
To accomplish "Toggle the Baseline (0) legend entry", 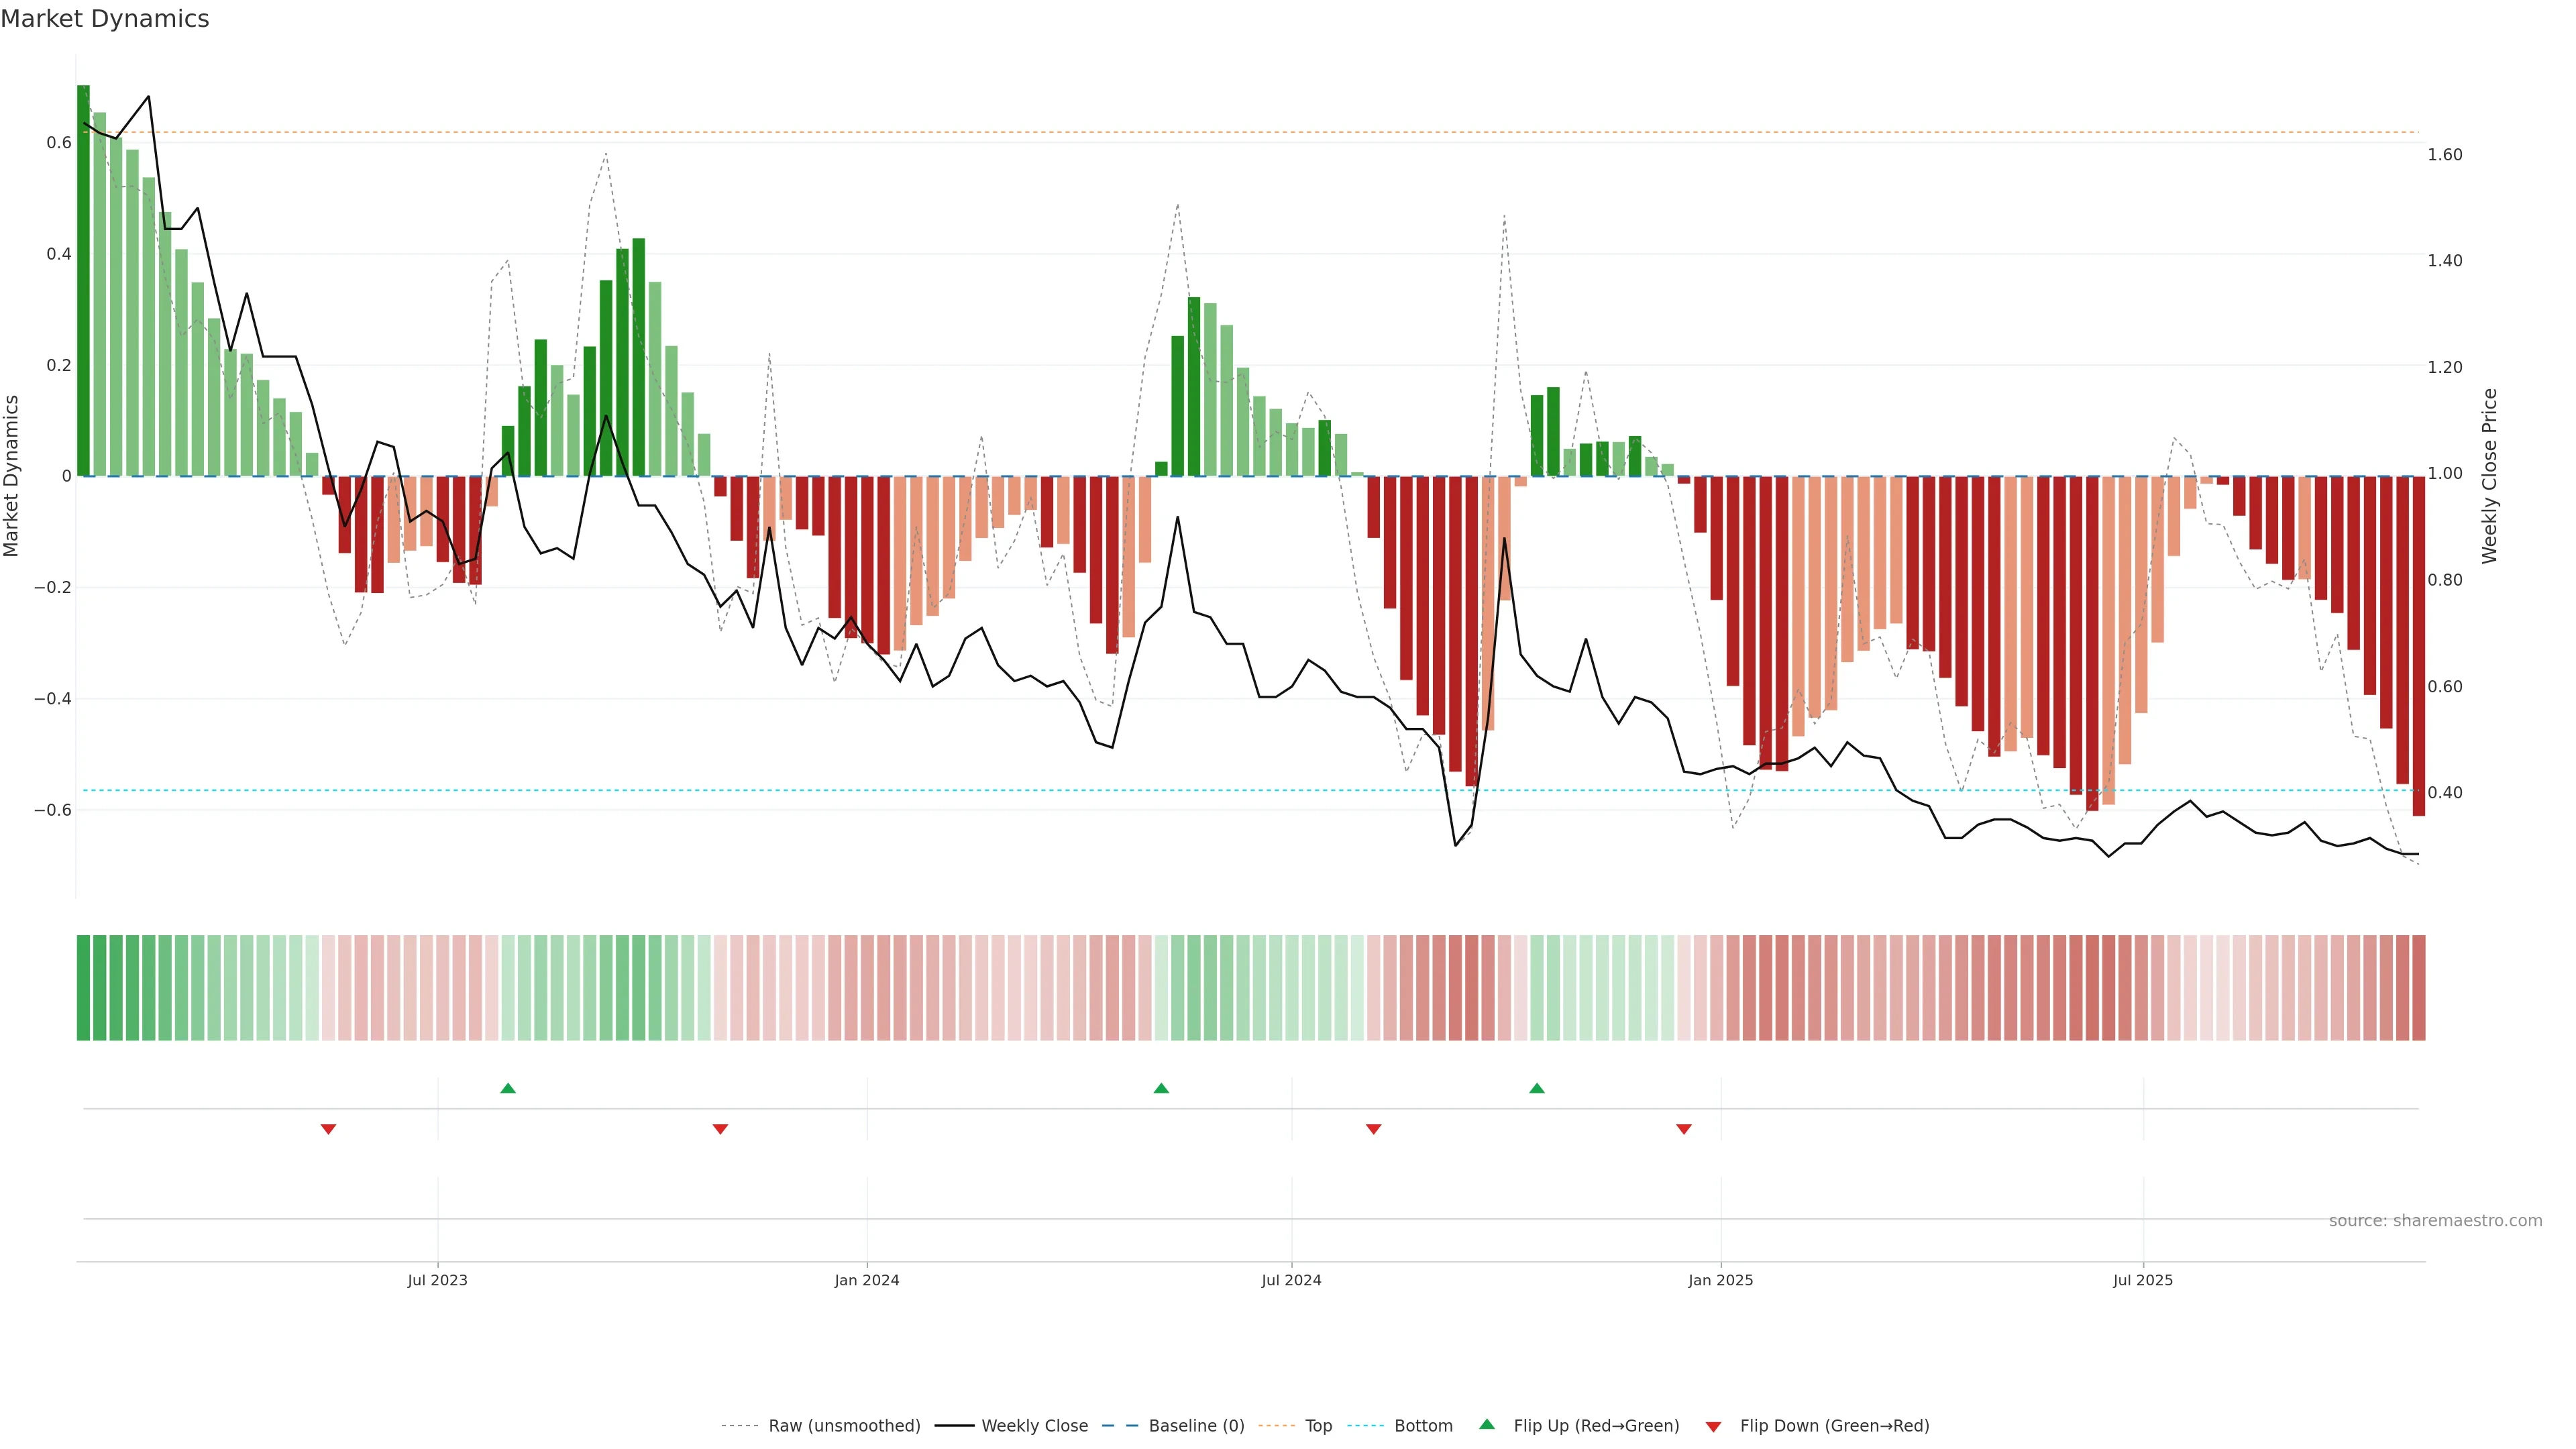I will pyautogui.click(x=1196, y=1426).
